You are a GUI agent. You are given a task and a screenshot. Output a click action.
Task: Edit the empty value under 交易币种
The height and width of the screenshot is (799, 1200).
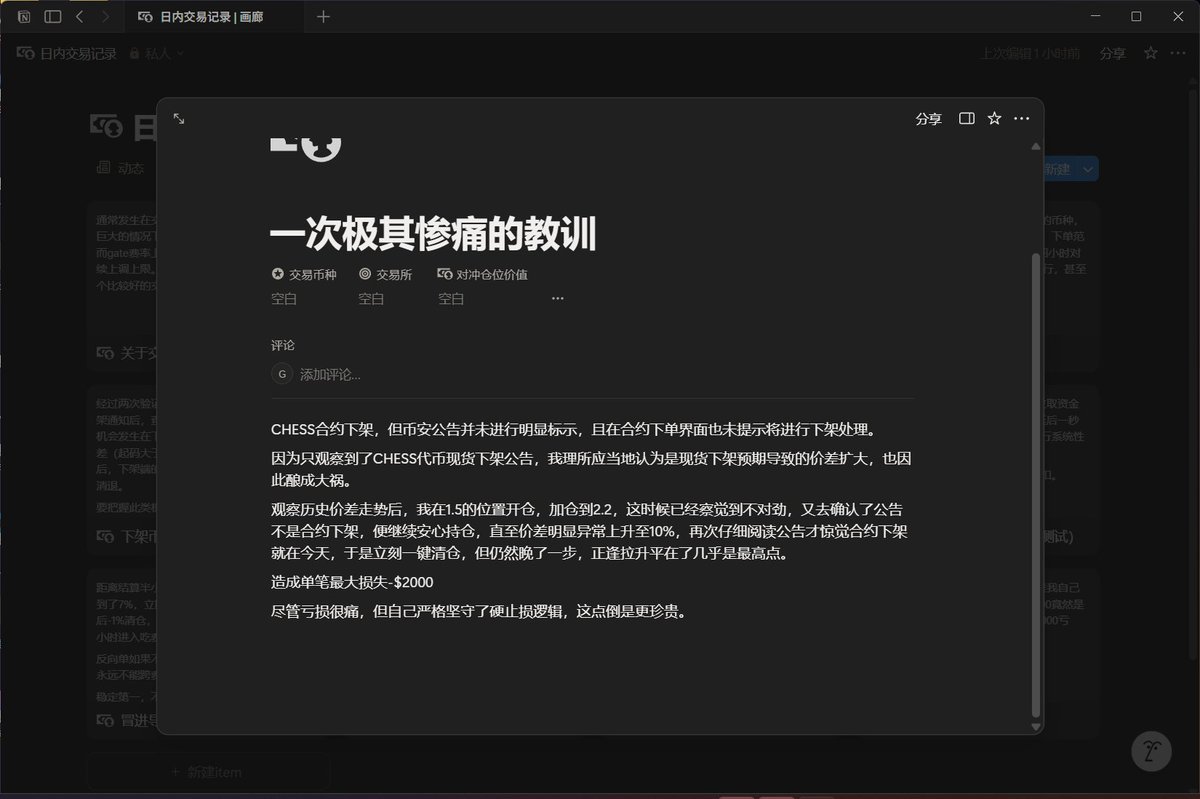click(x=285, y=299)
